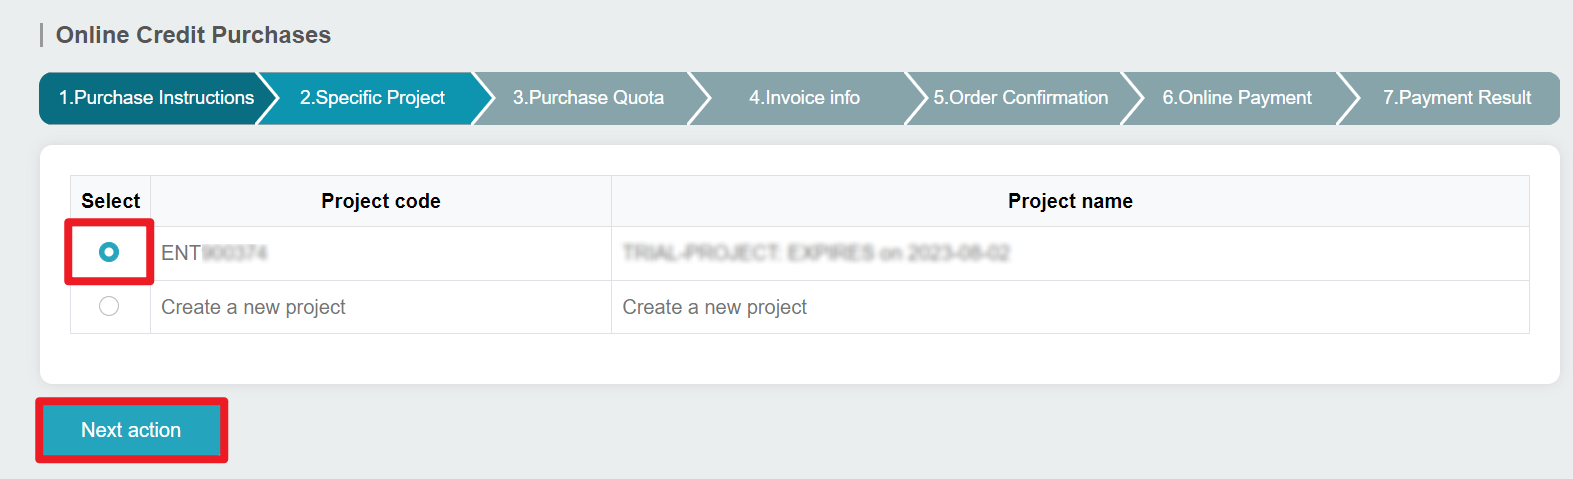Click the ENT project code cell

[214, 253]
